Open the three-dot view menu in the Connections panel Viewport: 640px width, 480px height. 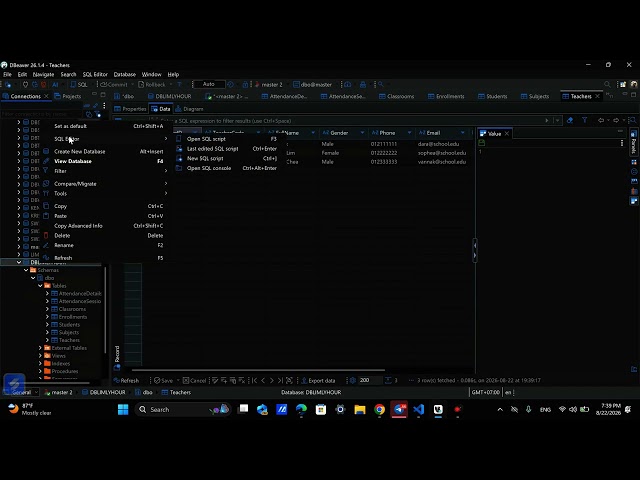[104, 106]
